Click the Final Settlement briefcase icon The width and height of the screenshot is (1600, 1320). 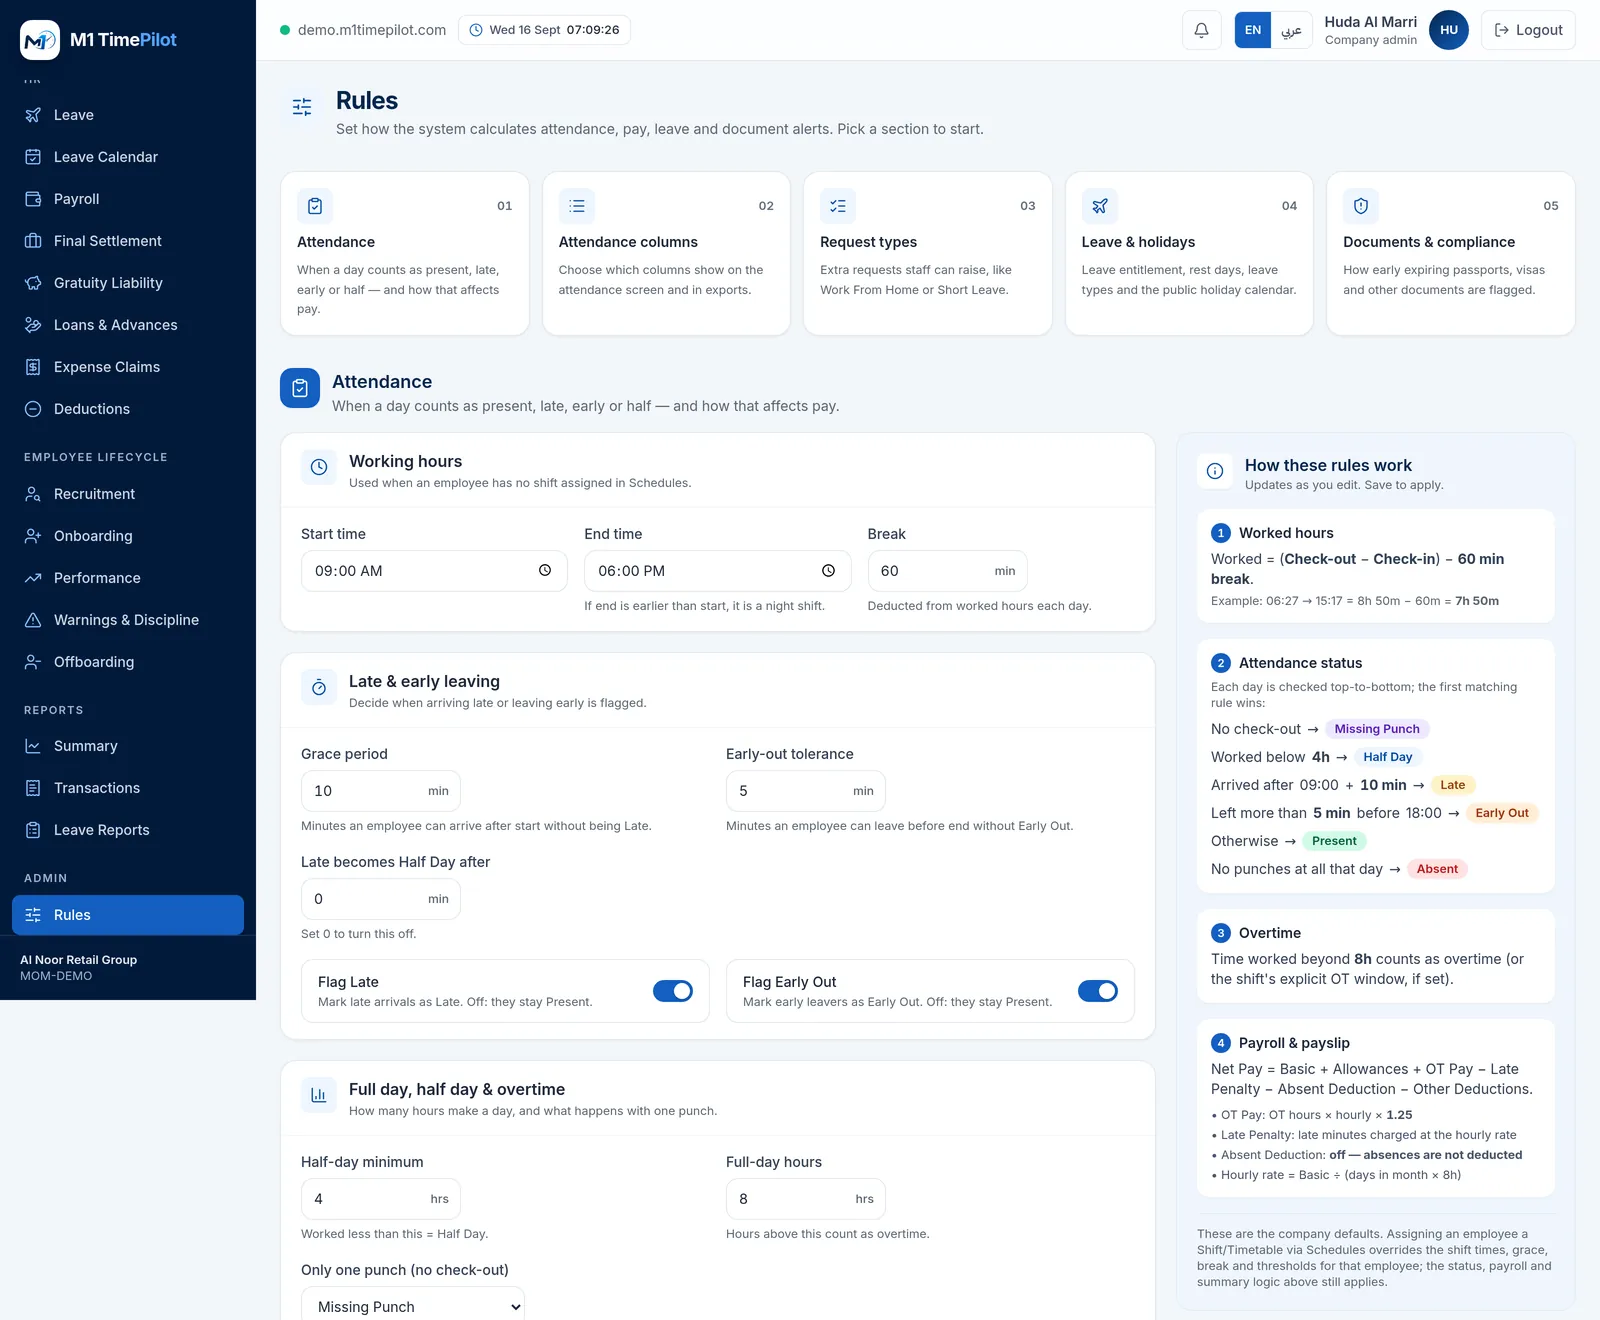(x=33, y=241)
